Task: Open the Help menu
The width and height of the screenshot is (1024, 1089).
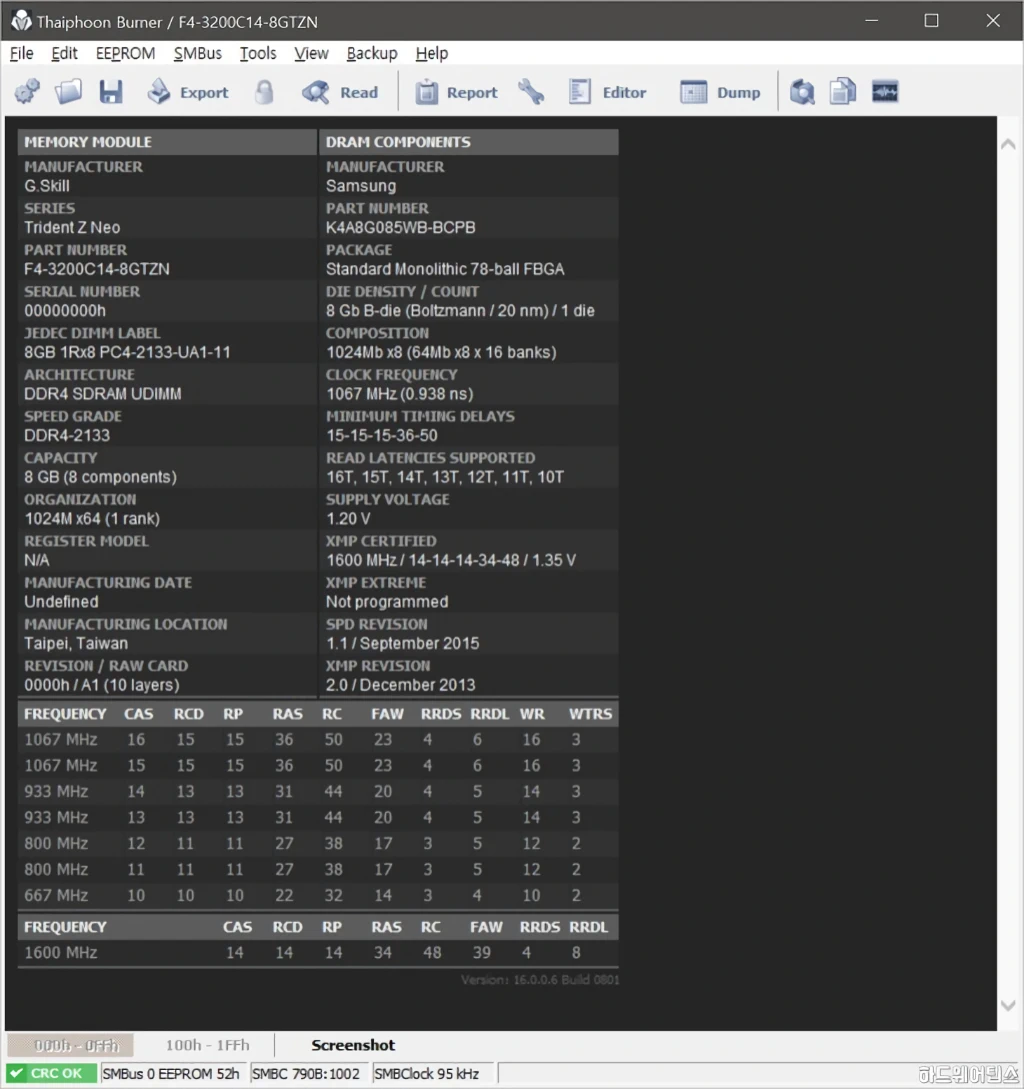Action: pyautogui.click(x=431, y=53)
